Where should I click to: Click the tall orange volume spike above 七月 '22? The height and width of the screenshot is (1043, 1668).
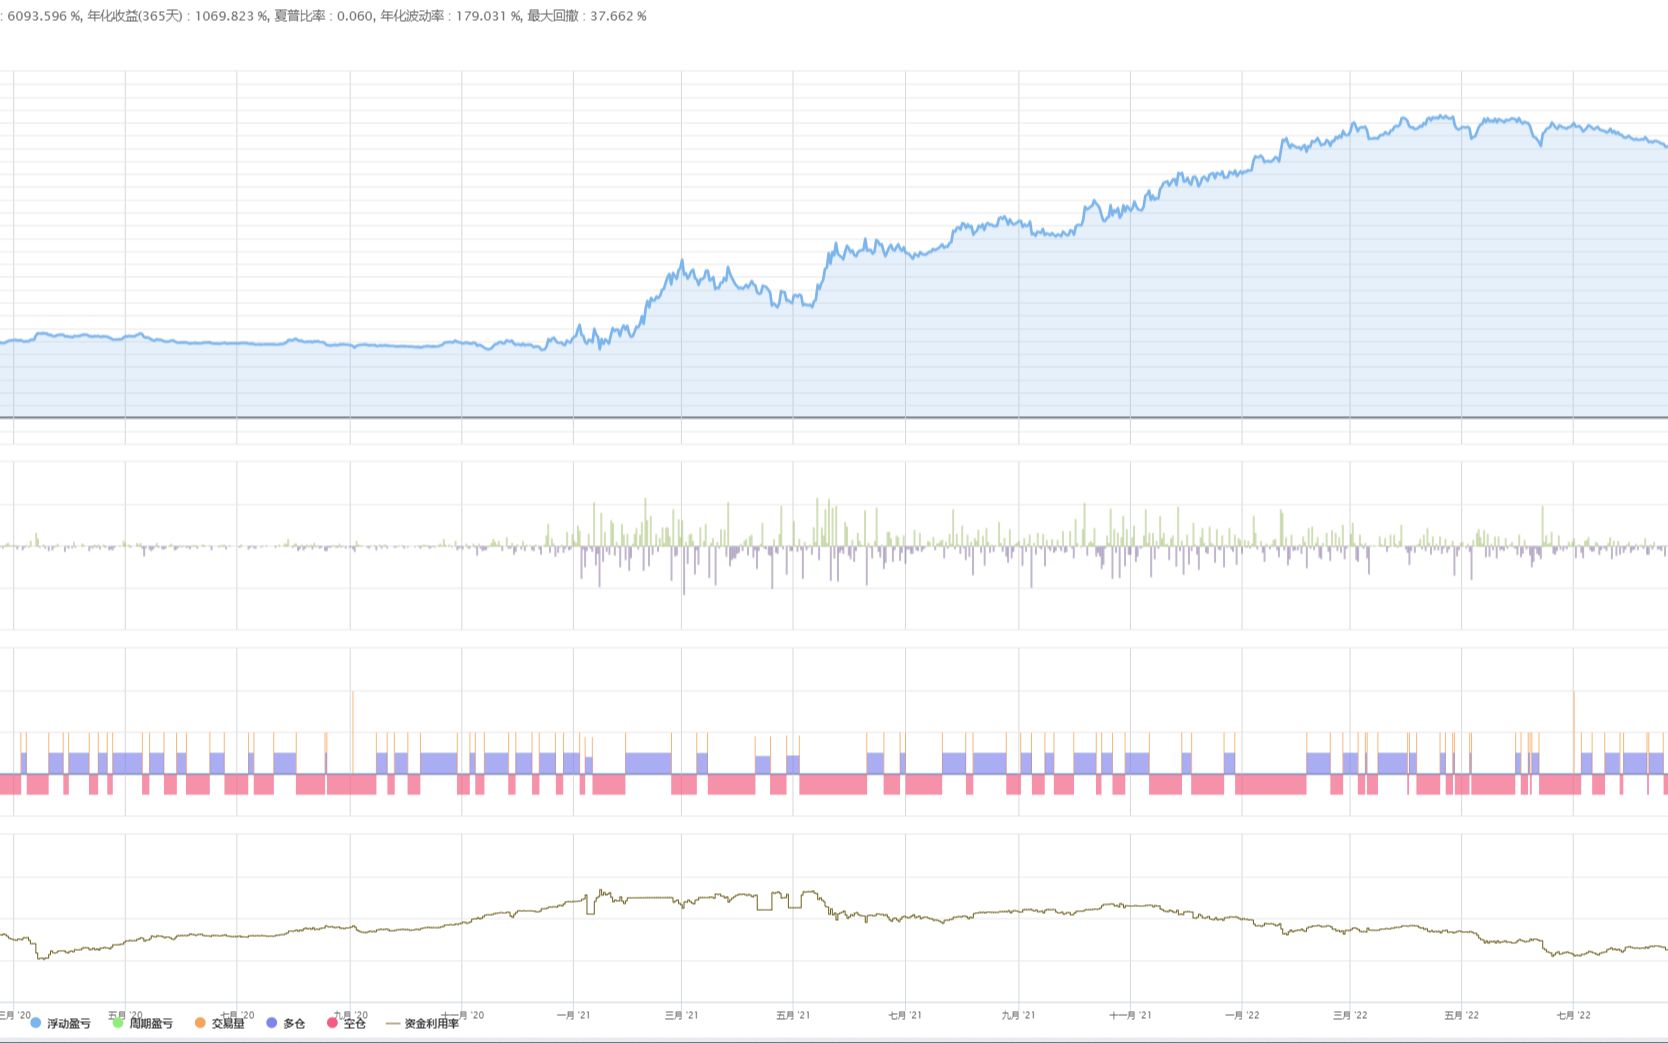(1574, 732)
